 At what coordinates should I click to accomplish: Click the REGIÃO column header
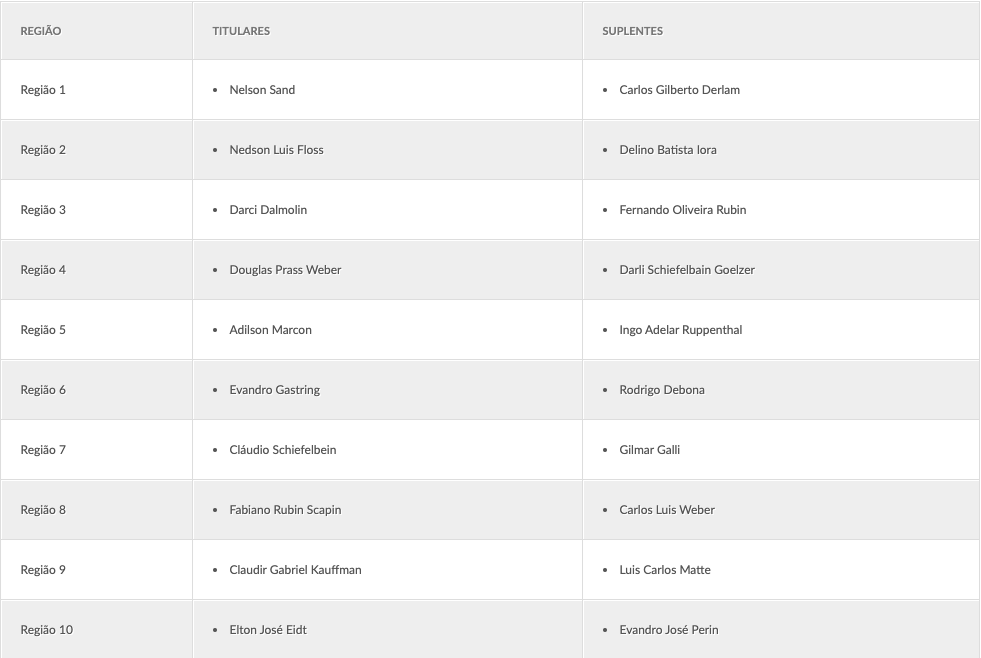(41, 31)
